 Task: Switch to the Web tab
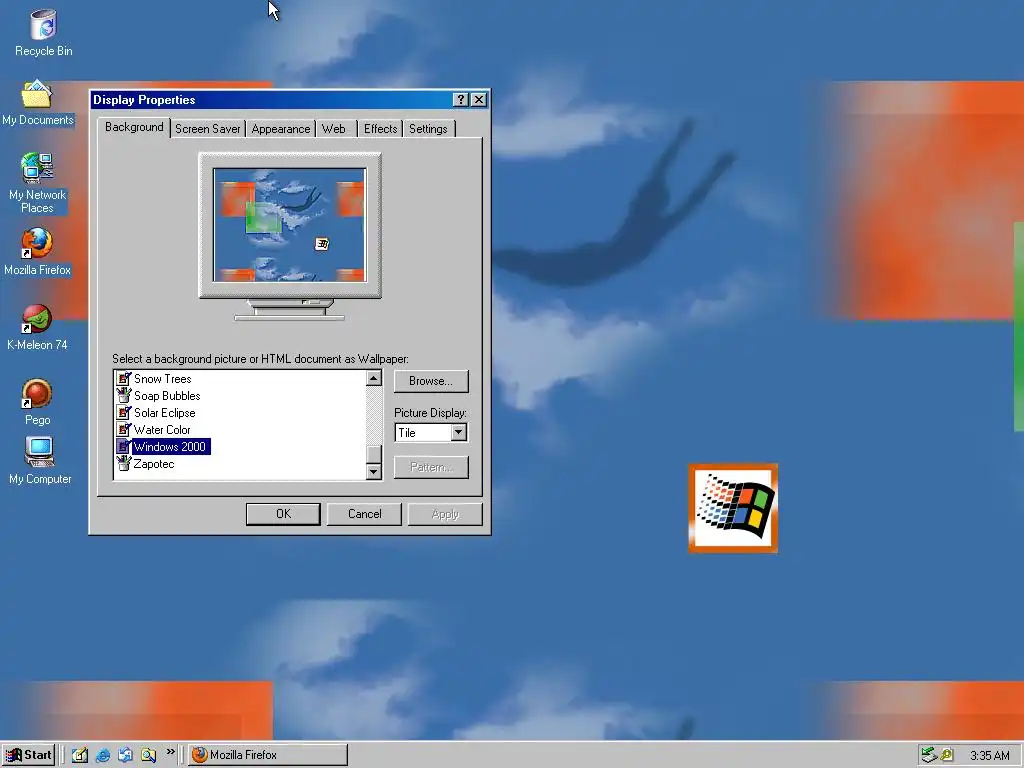(x=334, y=129)
